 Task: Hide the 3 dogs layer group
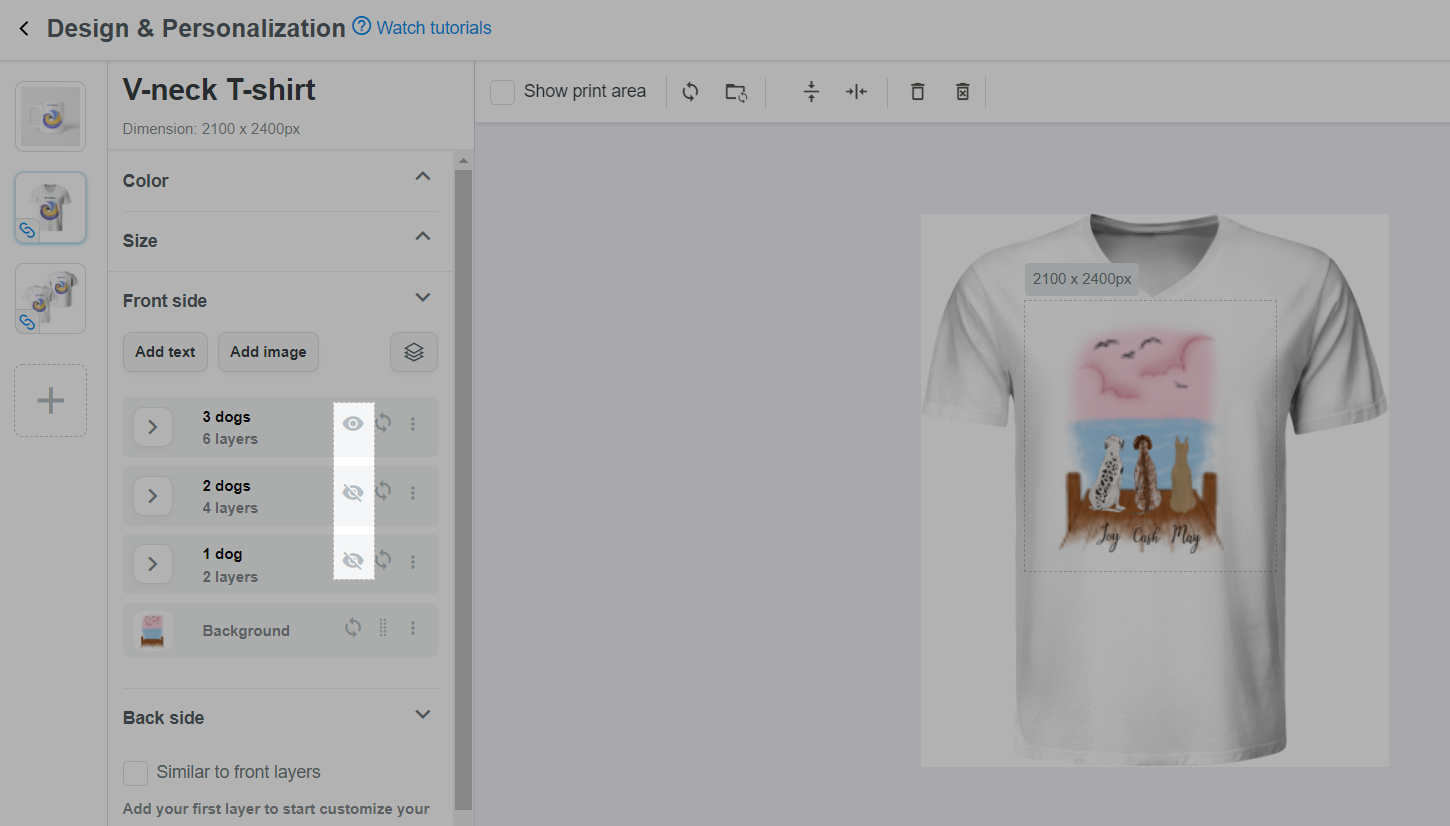tap(353, 424)
